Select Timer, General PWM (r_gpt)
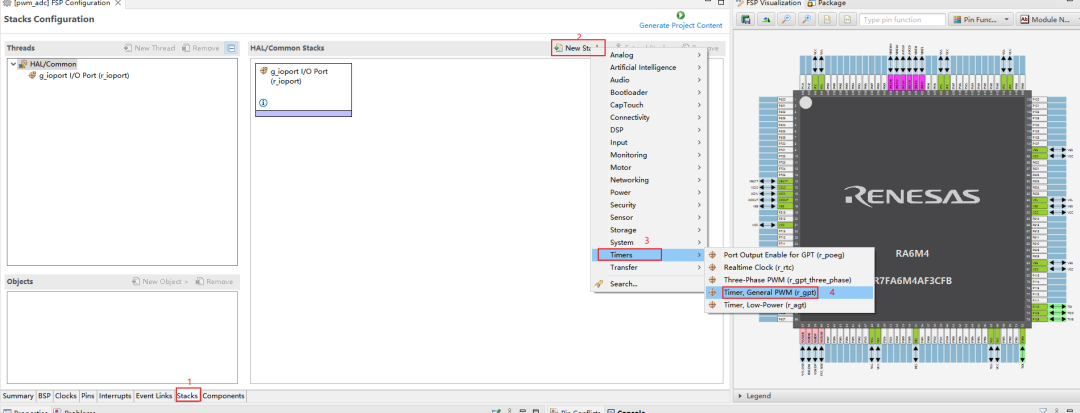The image size is (1080, 413). [x=789, y=293]
